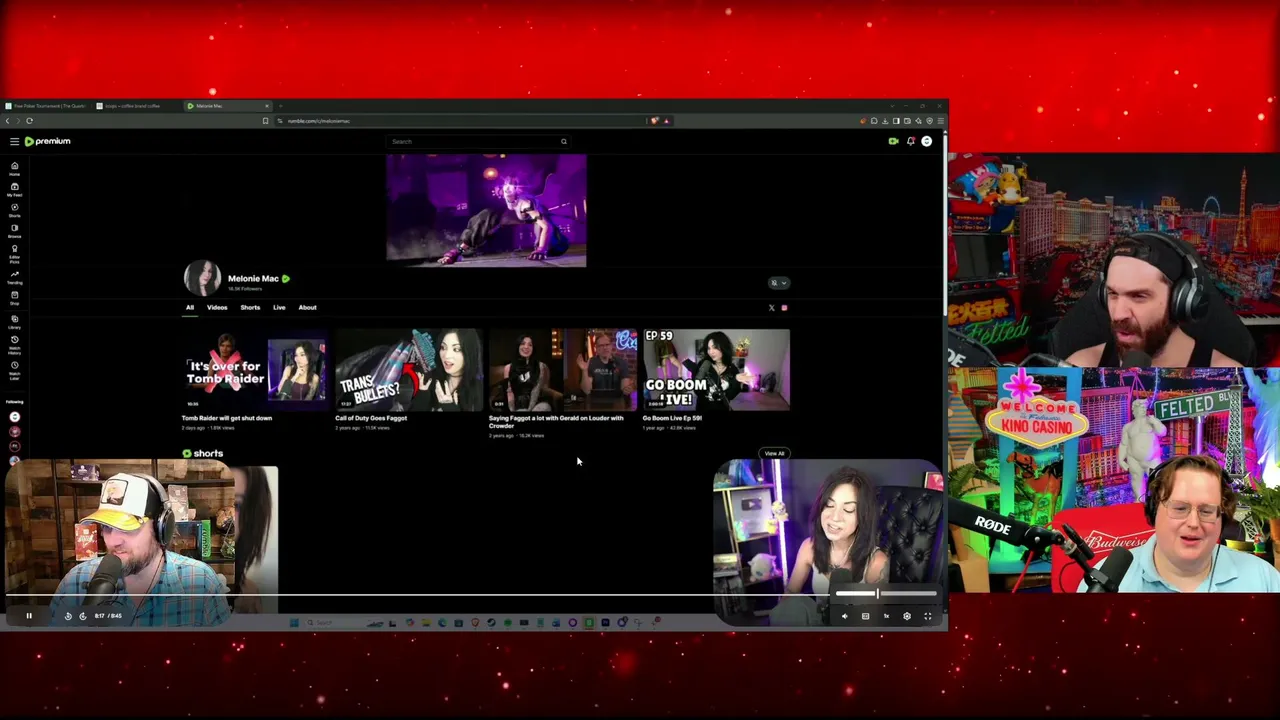
Task: Open the "Go Boom Live Ep 59!" title
Action: coord(672,418)
